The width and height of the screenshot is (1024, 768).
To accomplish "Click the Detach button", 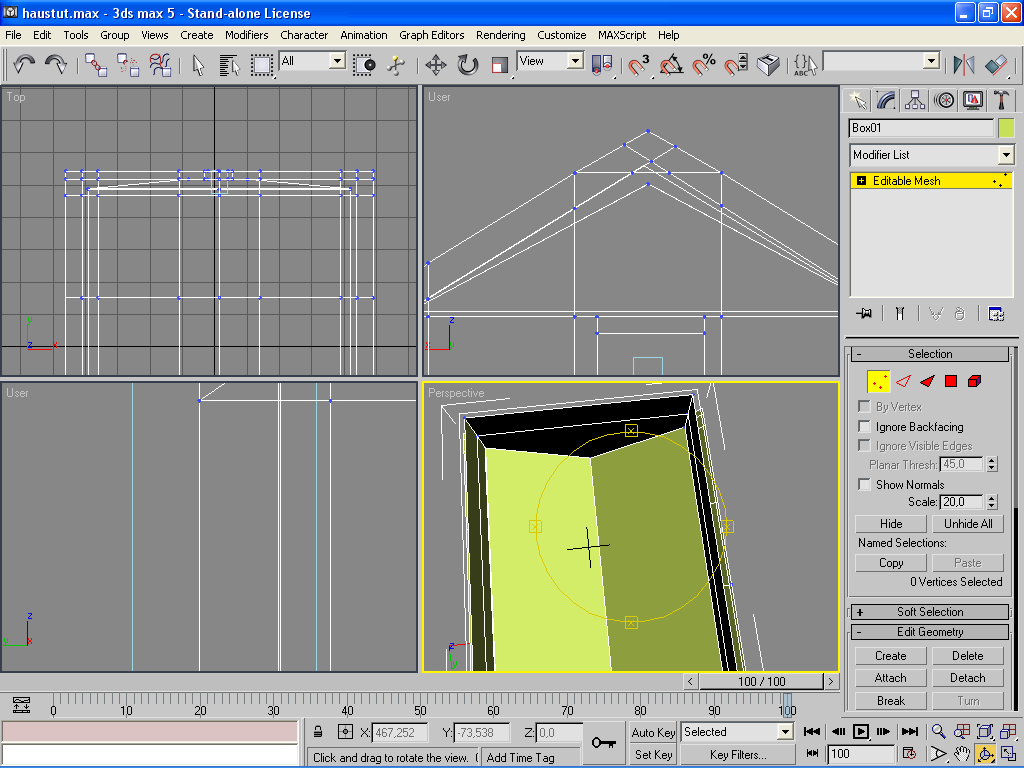I will click(968, 678).
